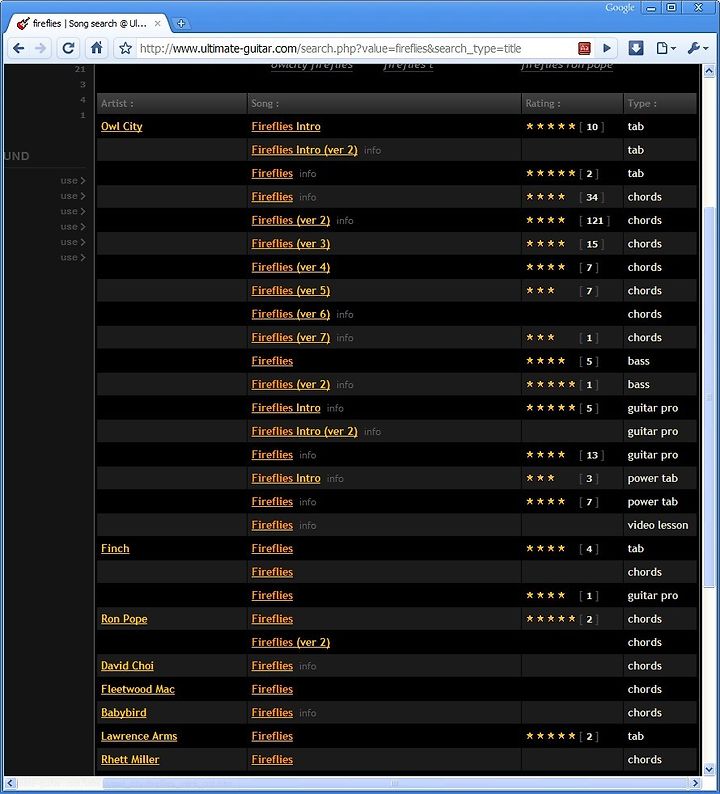Open Fireflies (ver 2) chords rated 121
Screen dimensions: 720x794
point(290,220)
